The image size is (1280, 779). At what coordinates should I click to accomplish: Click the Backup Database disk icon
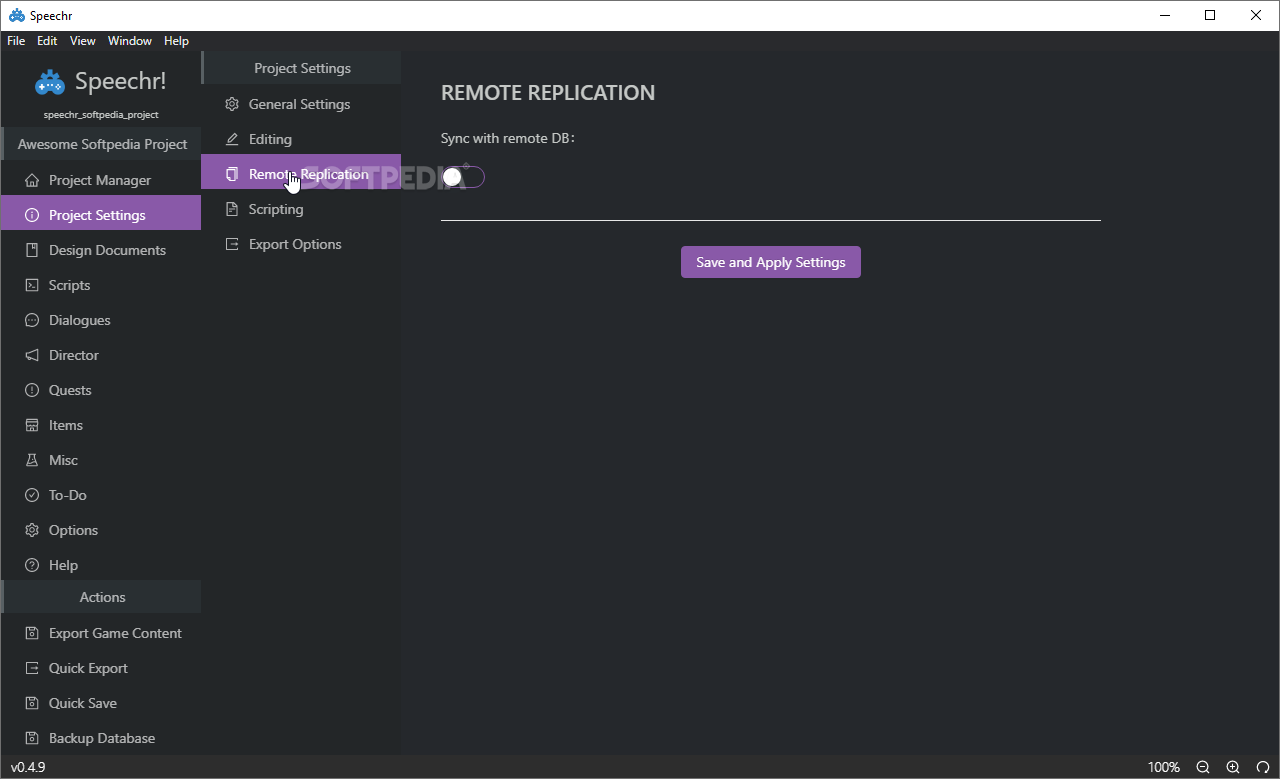pyautogui.click(x=31, y=738)
